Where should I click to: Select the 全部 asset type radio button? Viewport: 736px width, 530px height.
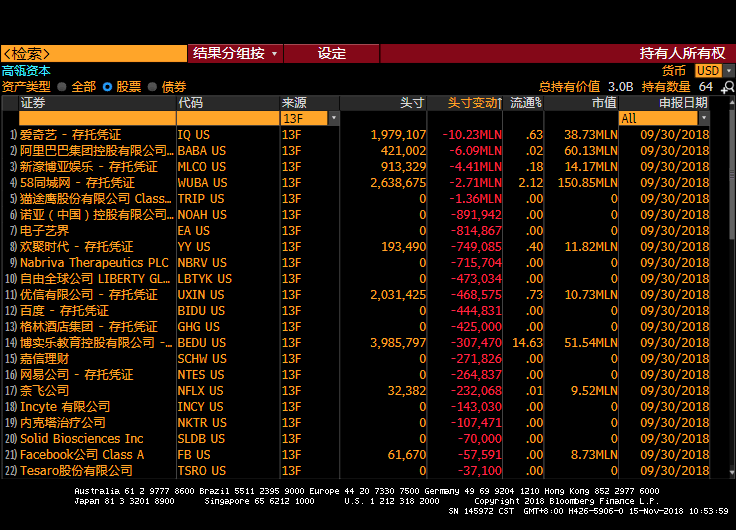coord(61,87)
